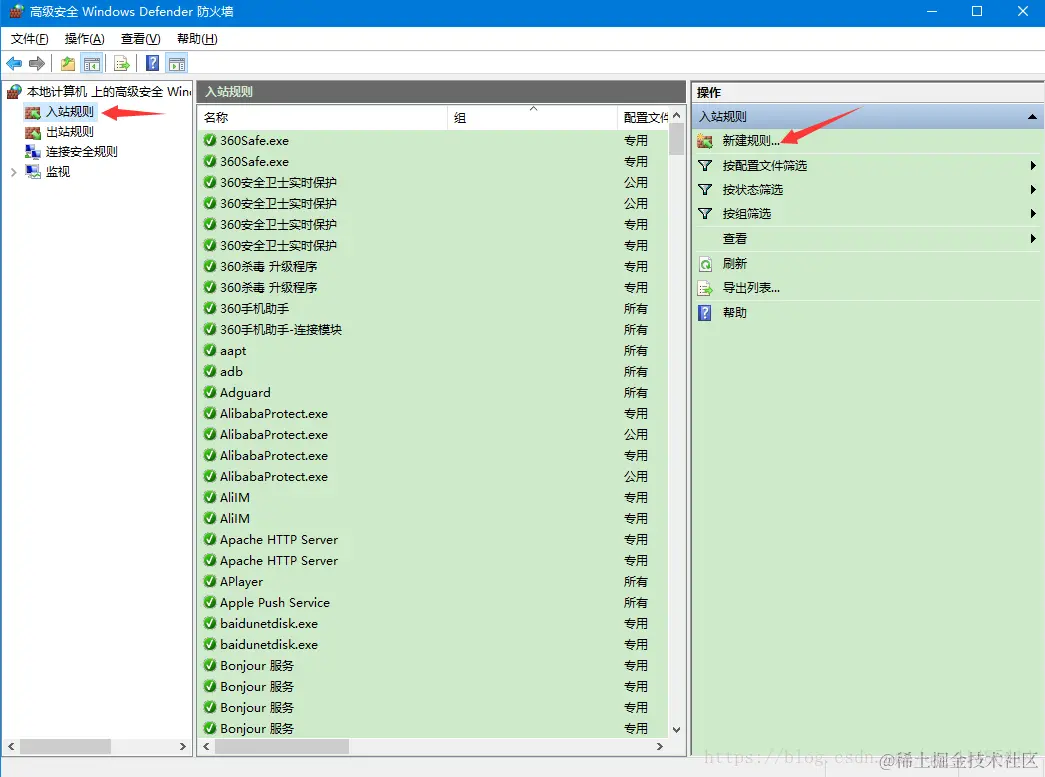This screenshot has height=777, width=1045.
Task: Collapse the 入站规则 actions section
Action: 1032,117
